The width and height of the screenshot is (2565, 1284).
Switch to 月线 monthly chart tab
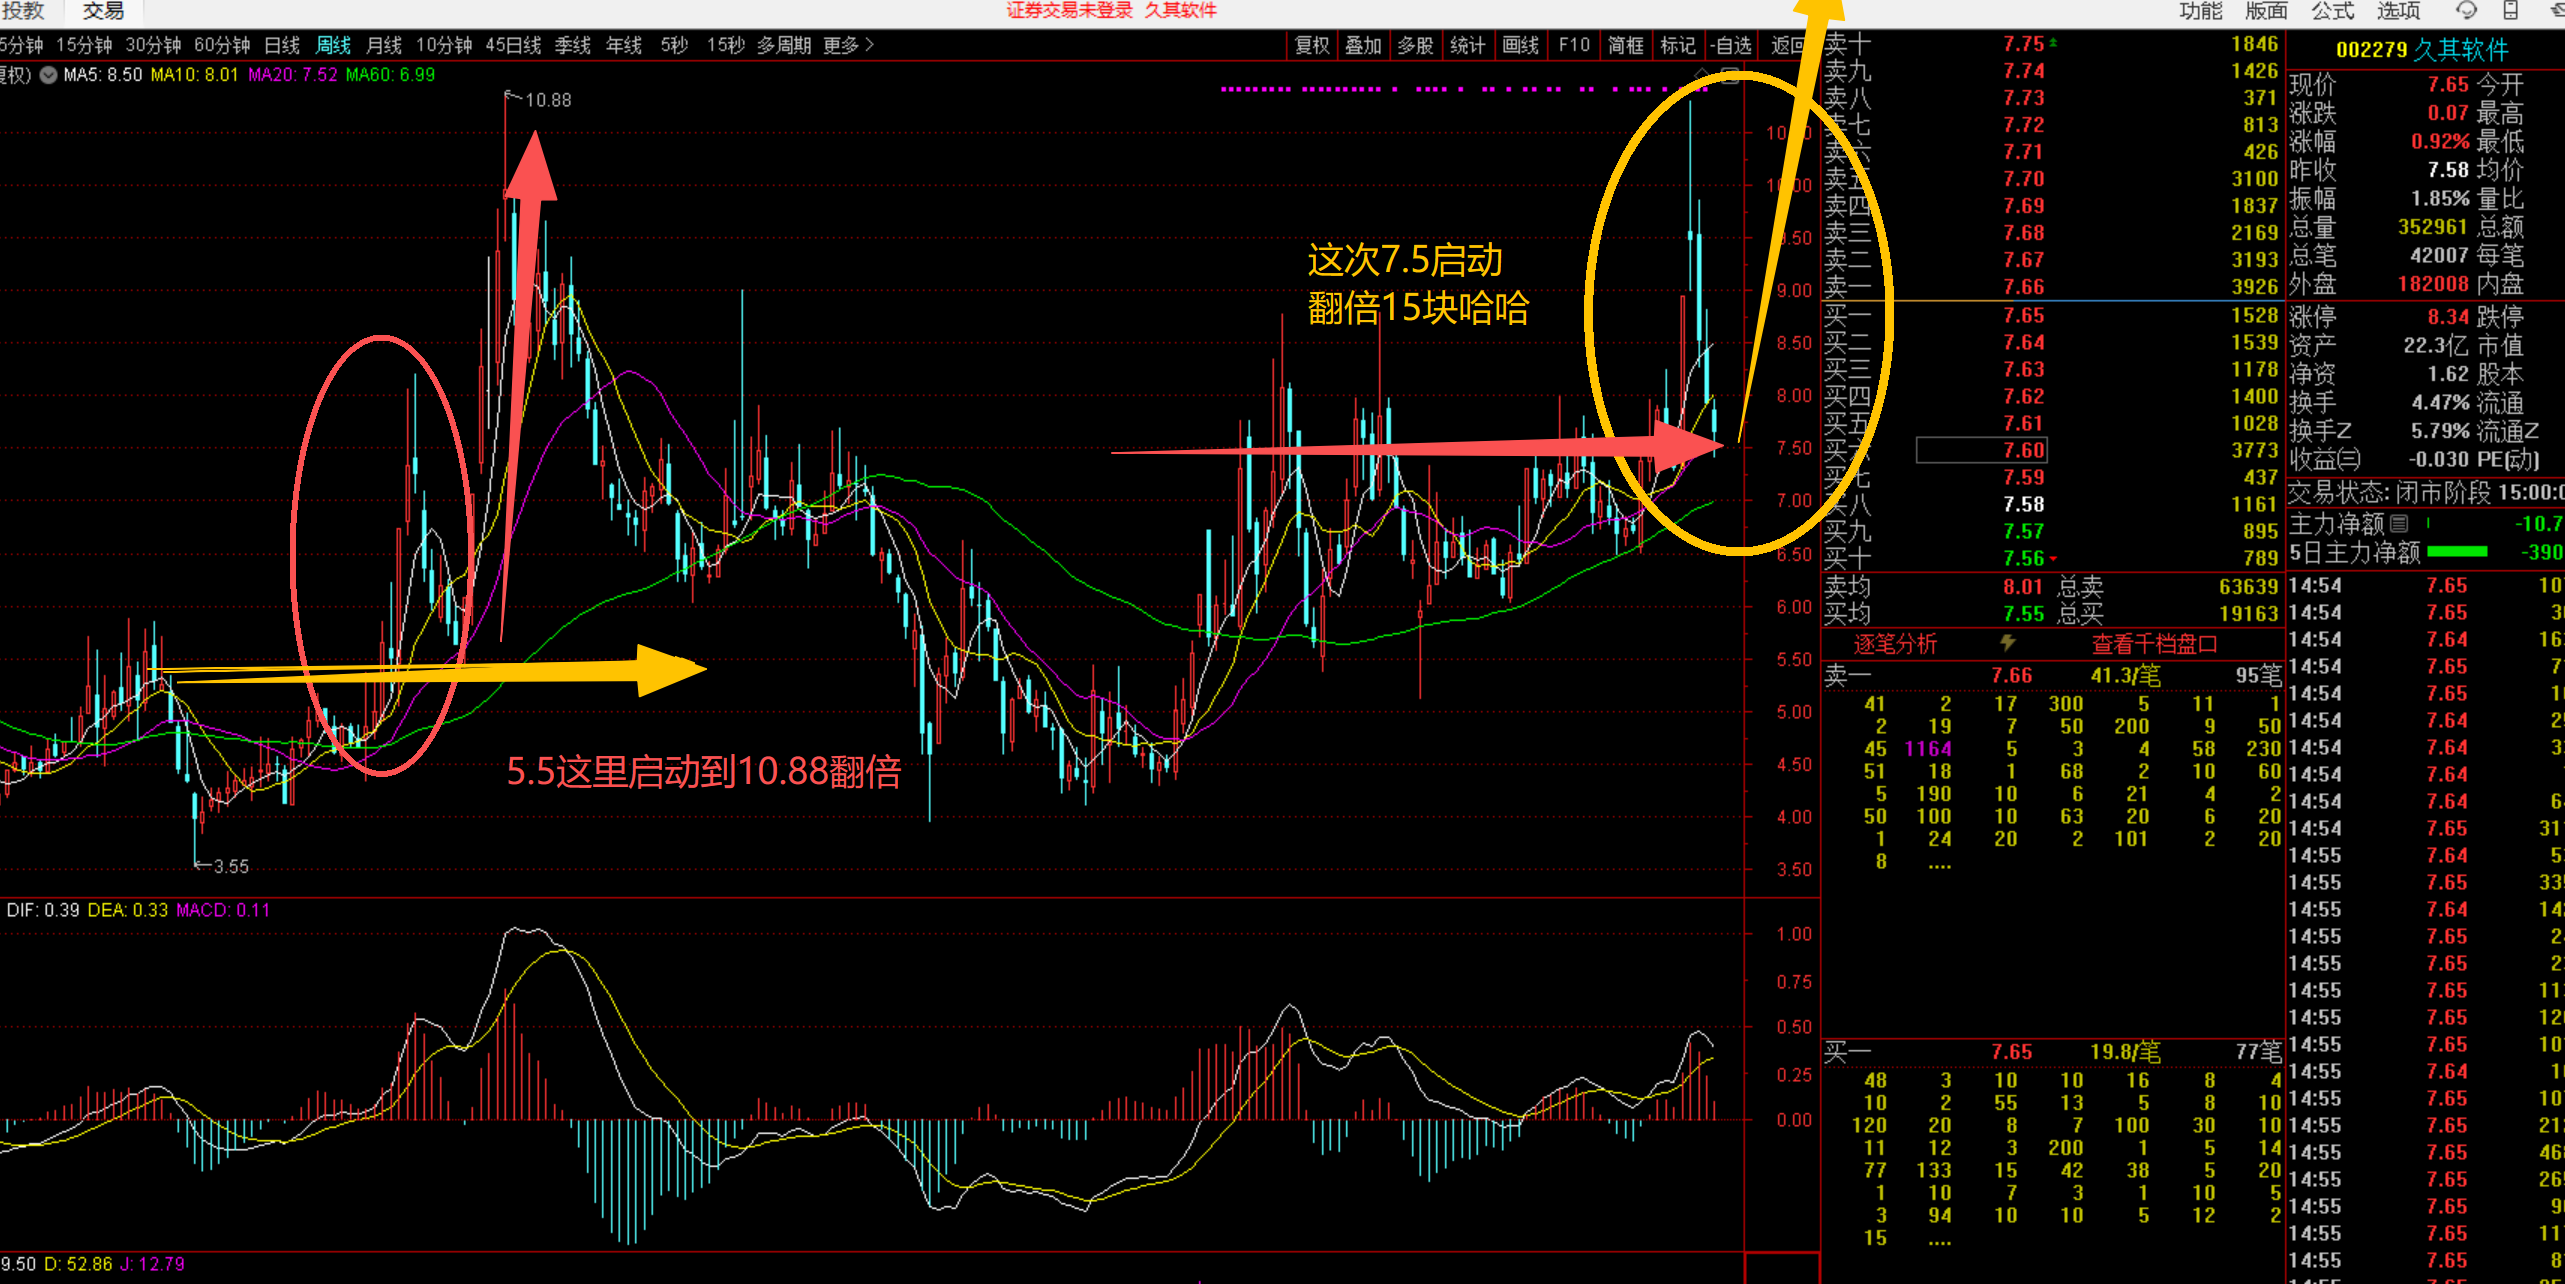coord(384,45)
